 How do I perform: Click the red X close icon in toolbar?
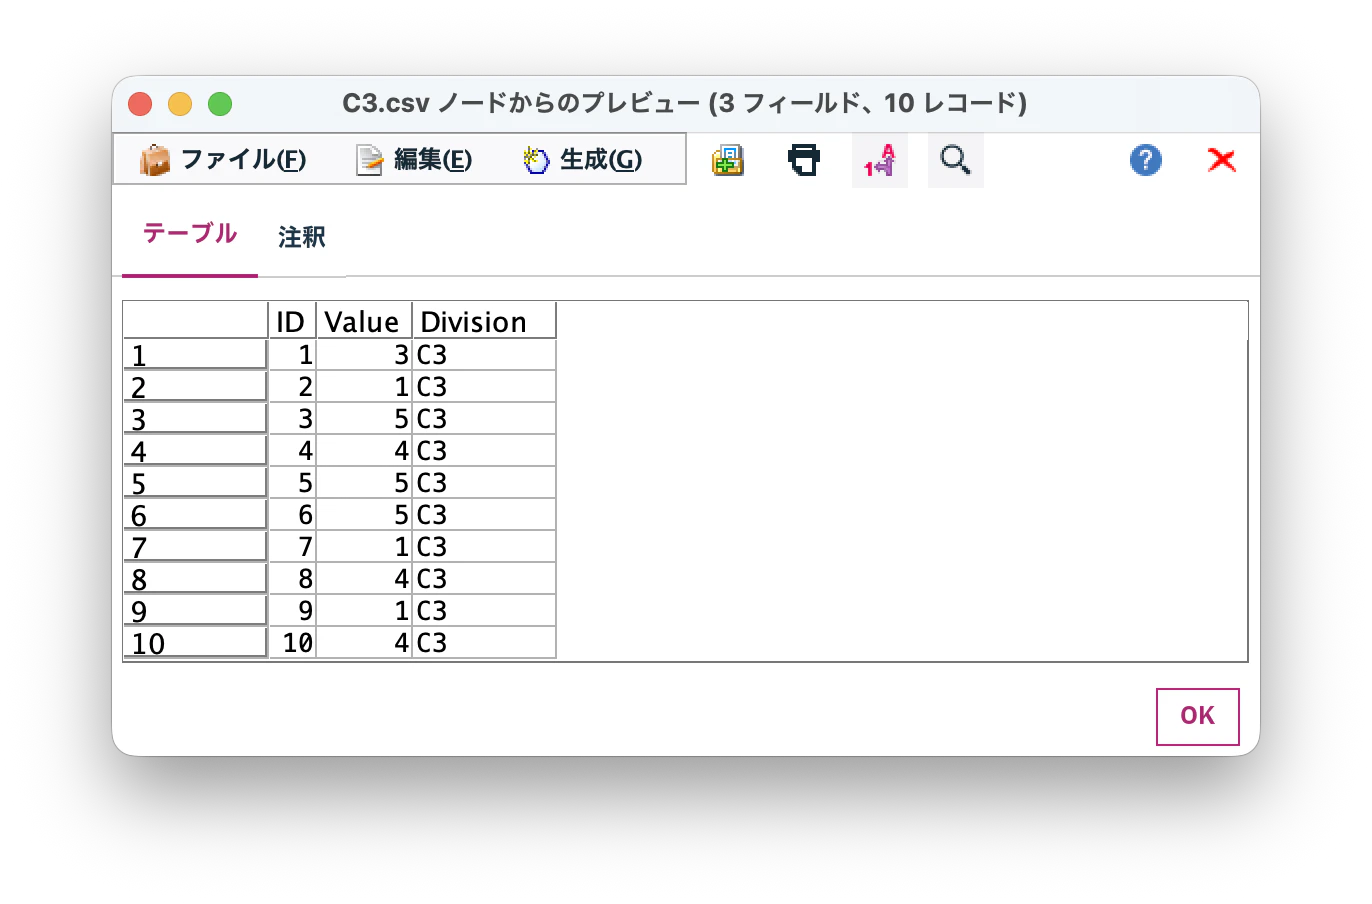[x=1222, y=160]
